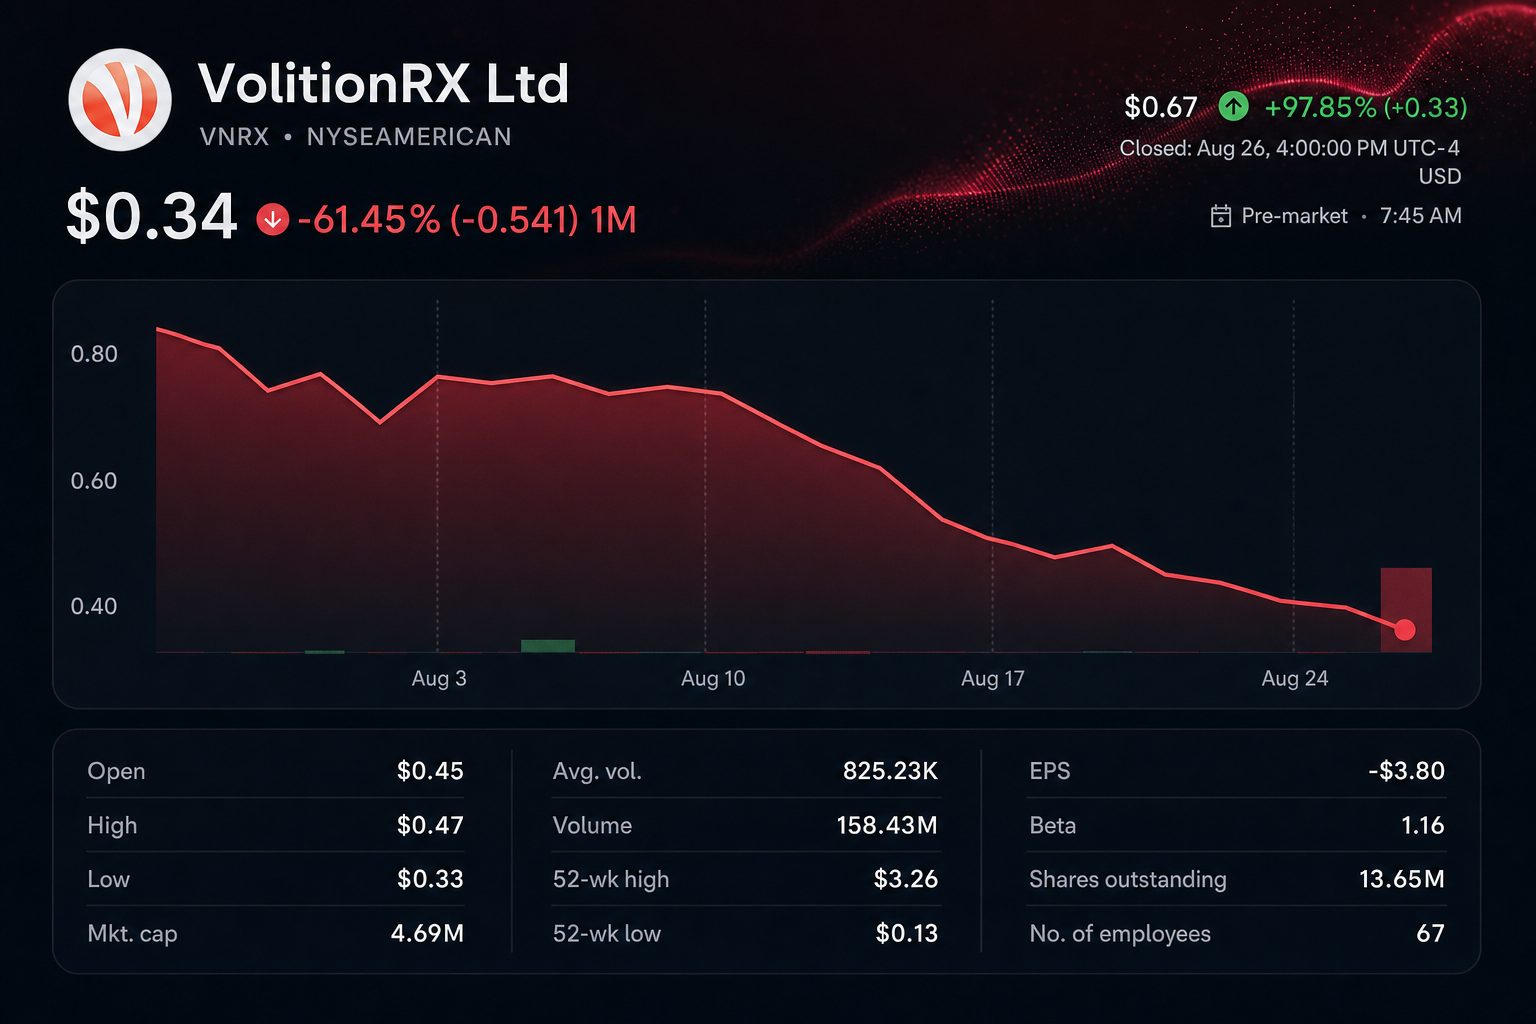Click the 0.40 y-axis label
Image resolution: width=1536 pixels, height=1024 pixels.
coord(94,606)
